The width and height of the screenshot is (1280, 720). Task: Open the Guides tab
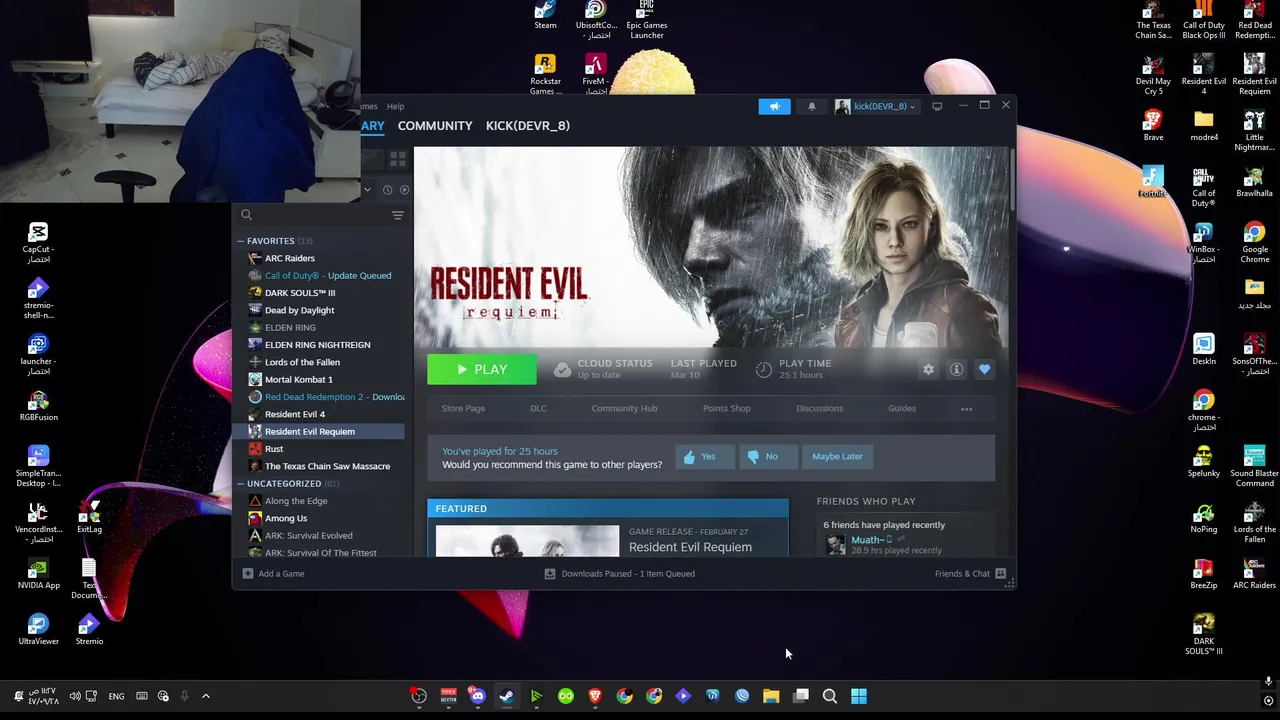tap(902, 409)
